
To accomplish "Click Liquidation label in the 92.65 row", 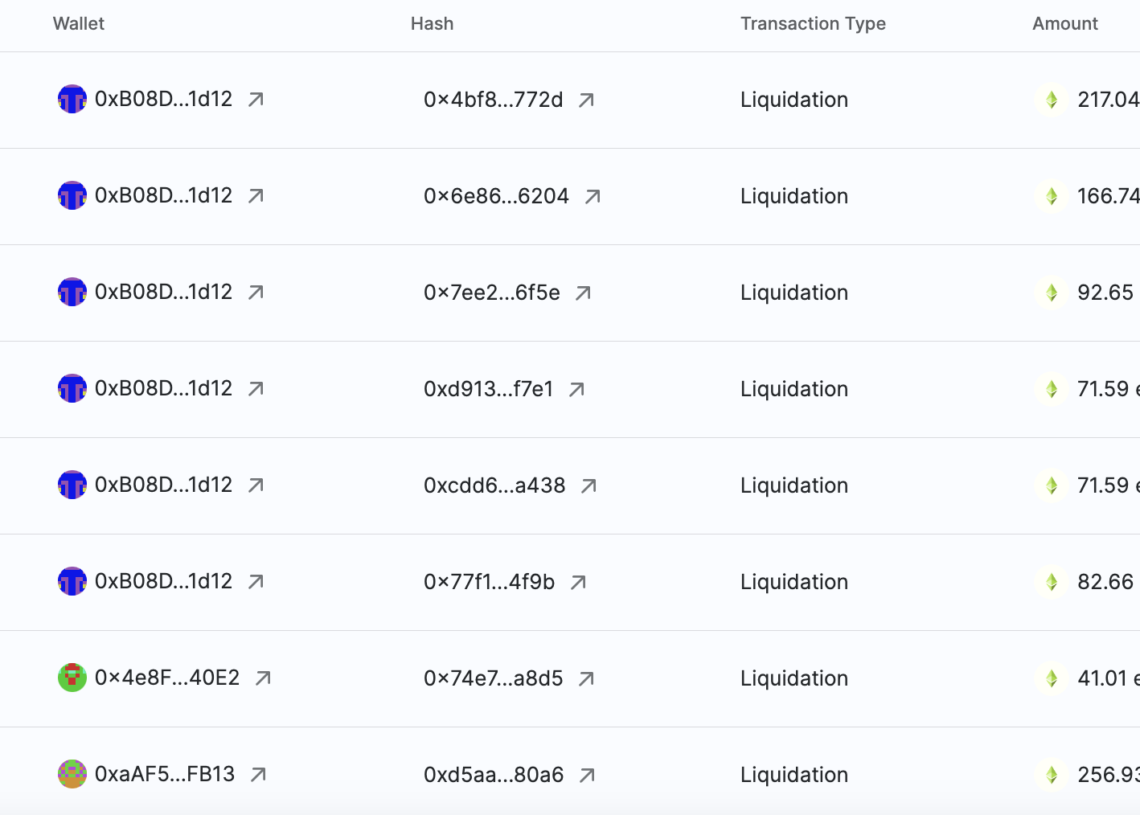I will (794, 293).
